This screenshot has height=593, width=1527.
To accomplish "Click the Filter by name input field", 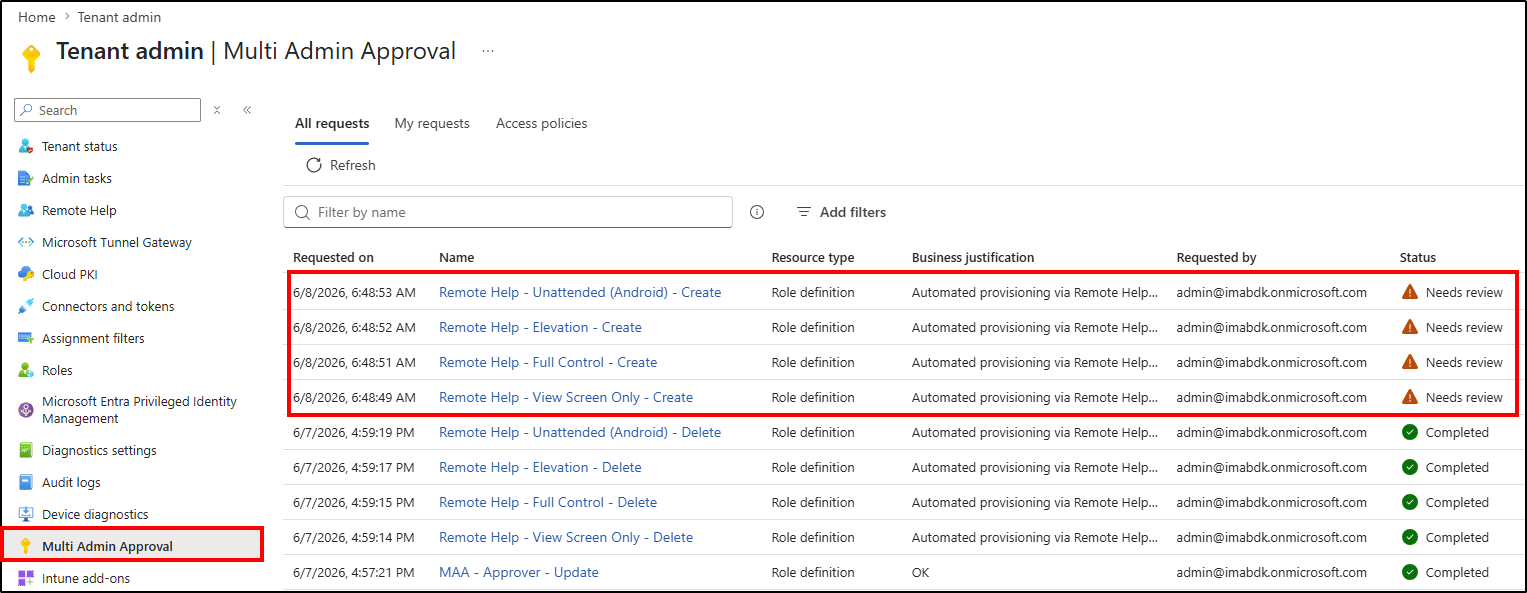I will point(508,212).
